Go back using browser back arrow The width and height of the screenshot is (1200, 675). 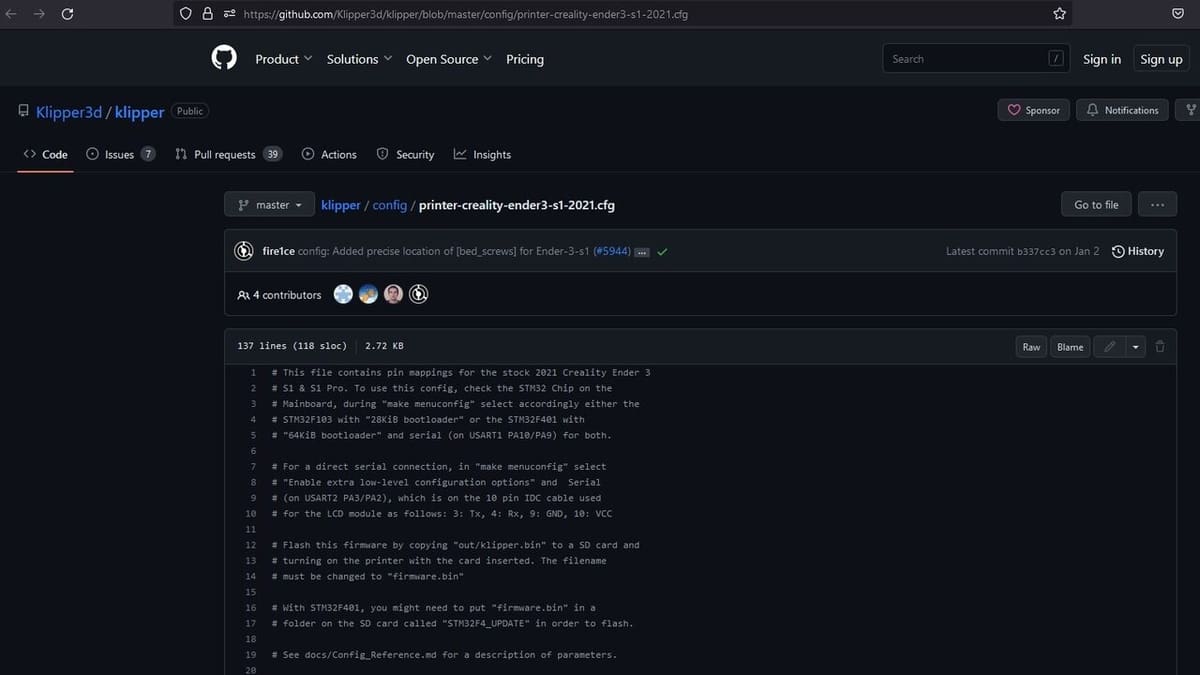click(11, 14)
